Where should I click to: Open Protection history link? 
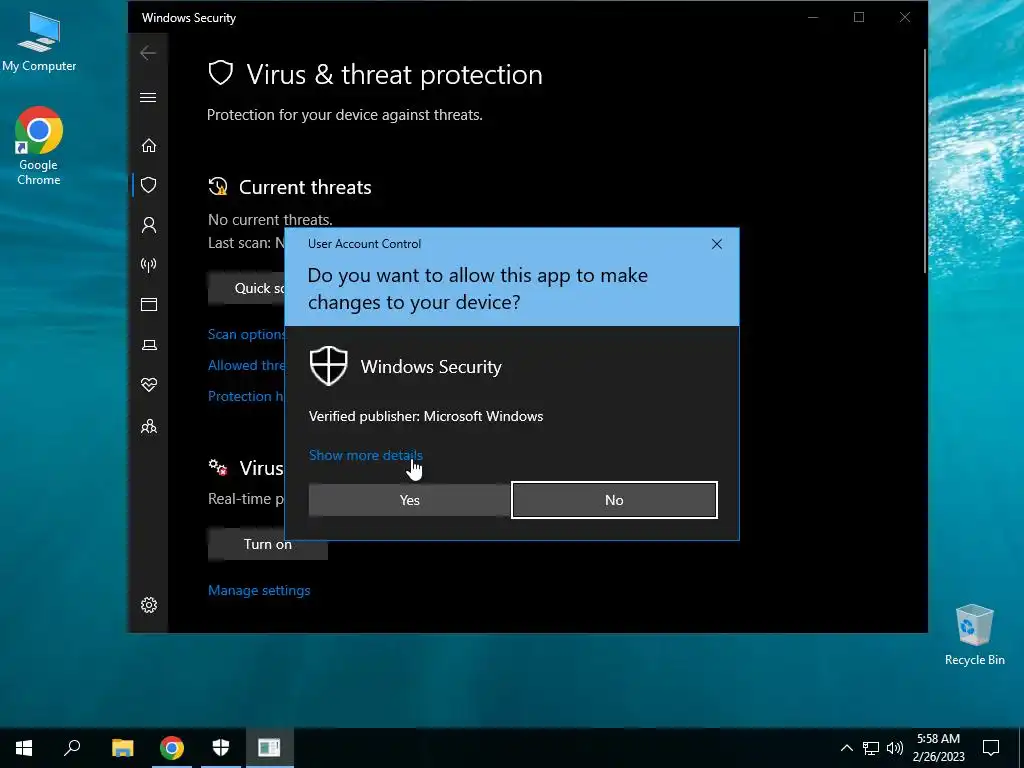[x=246, y=396]
